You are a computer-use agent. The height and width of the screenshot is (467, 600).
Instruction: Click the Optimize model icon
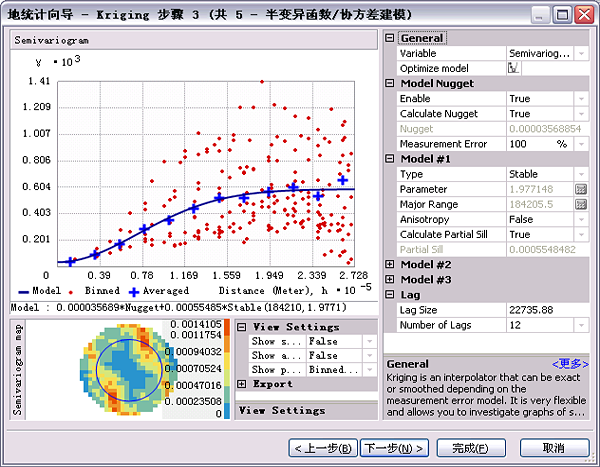pyautogui.click(x=513, y=68)
